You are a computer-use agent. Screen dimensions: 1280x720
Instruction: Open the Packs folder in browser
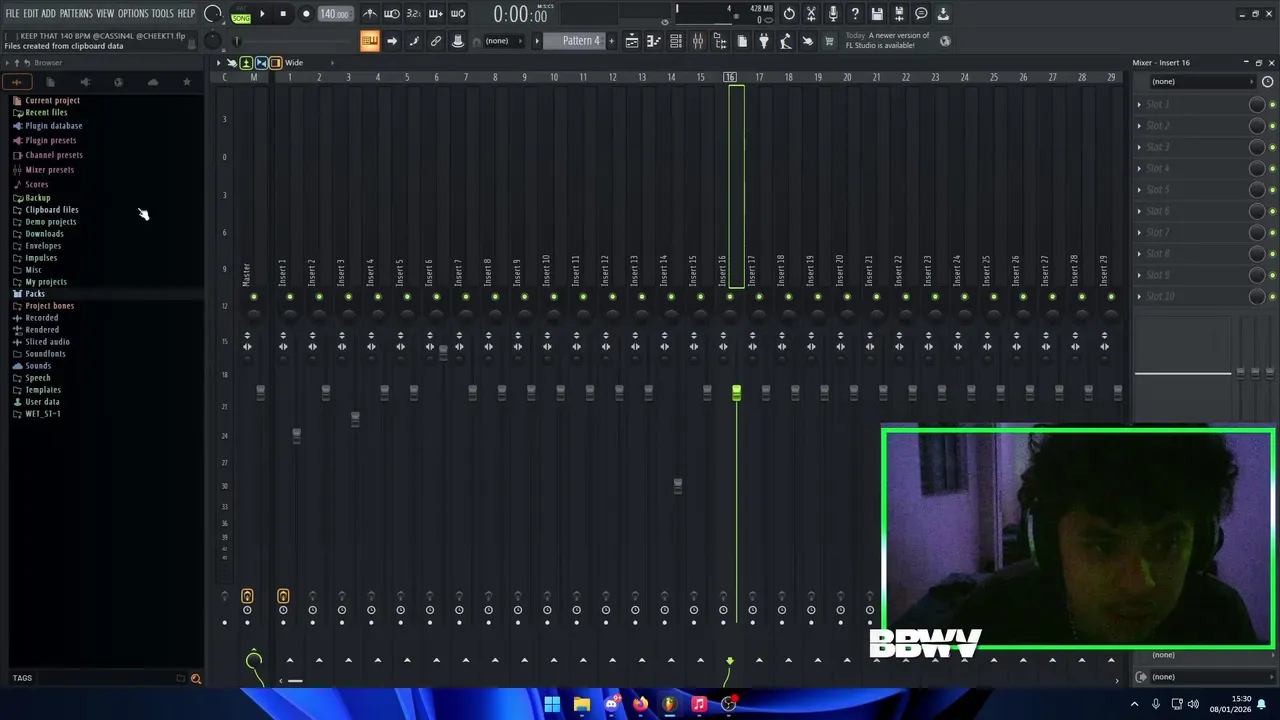[35, 294]
